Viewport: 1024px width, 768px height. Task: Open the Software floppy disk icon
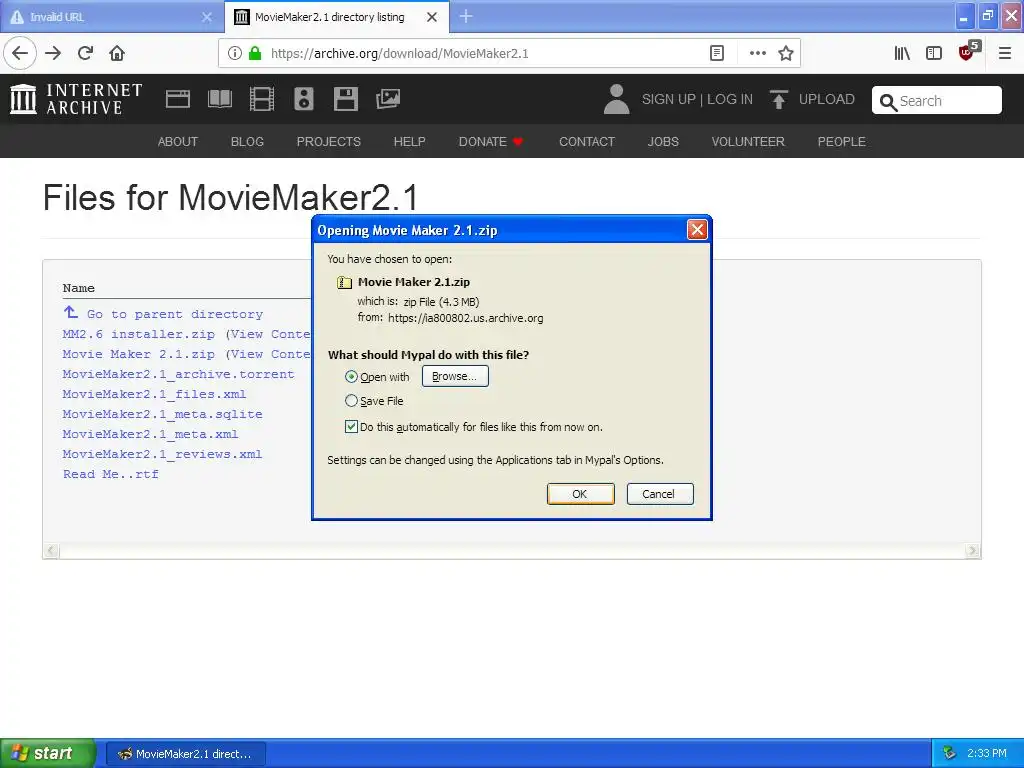point(345,99)
